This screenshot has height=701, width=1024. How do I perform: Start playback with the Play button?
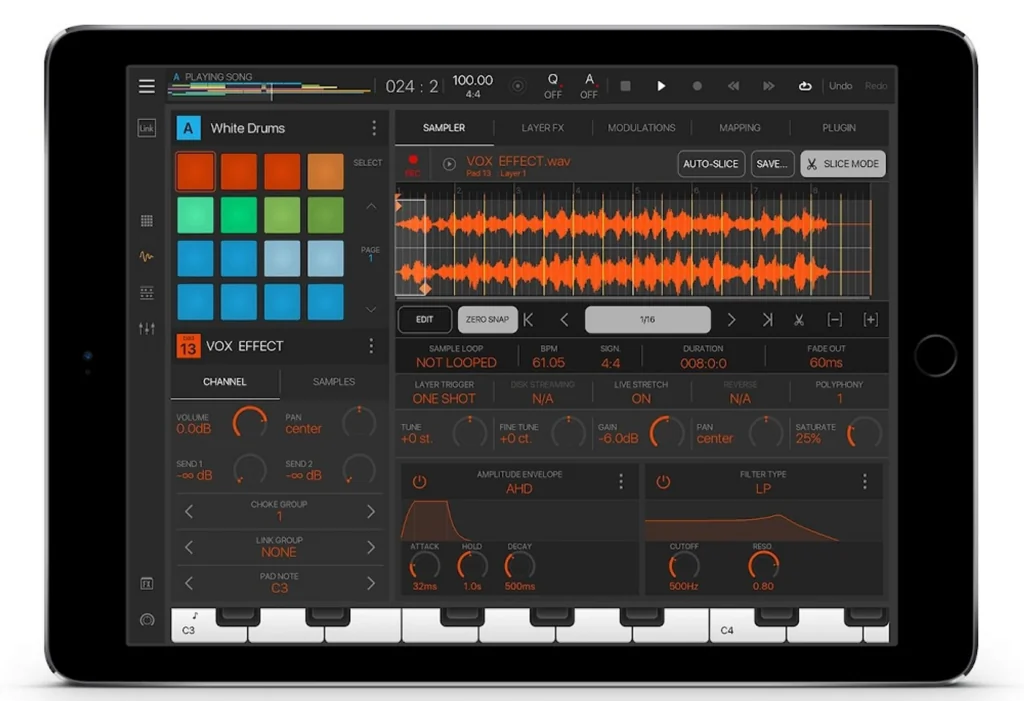coord(661,86)
